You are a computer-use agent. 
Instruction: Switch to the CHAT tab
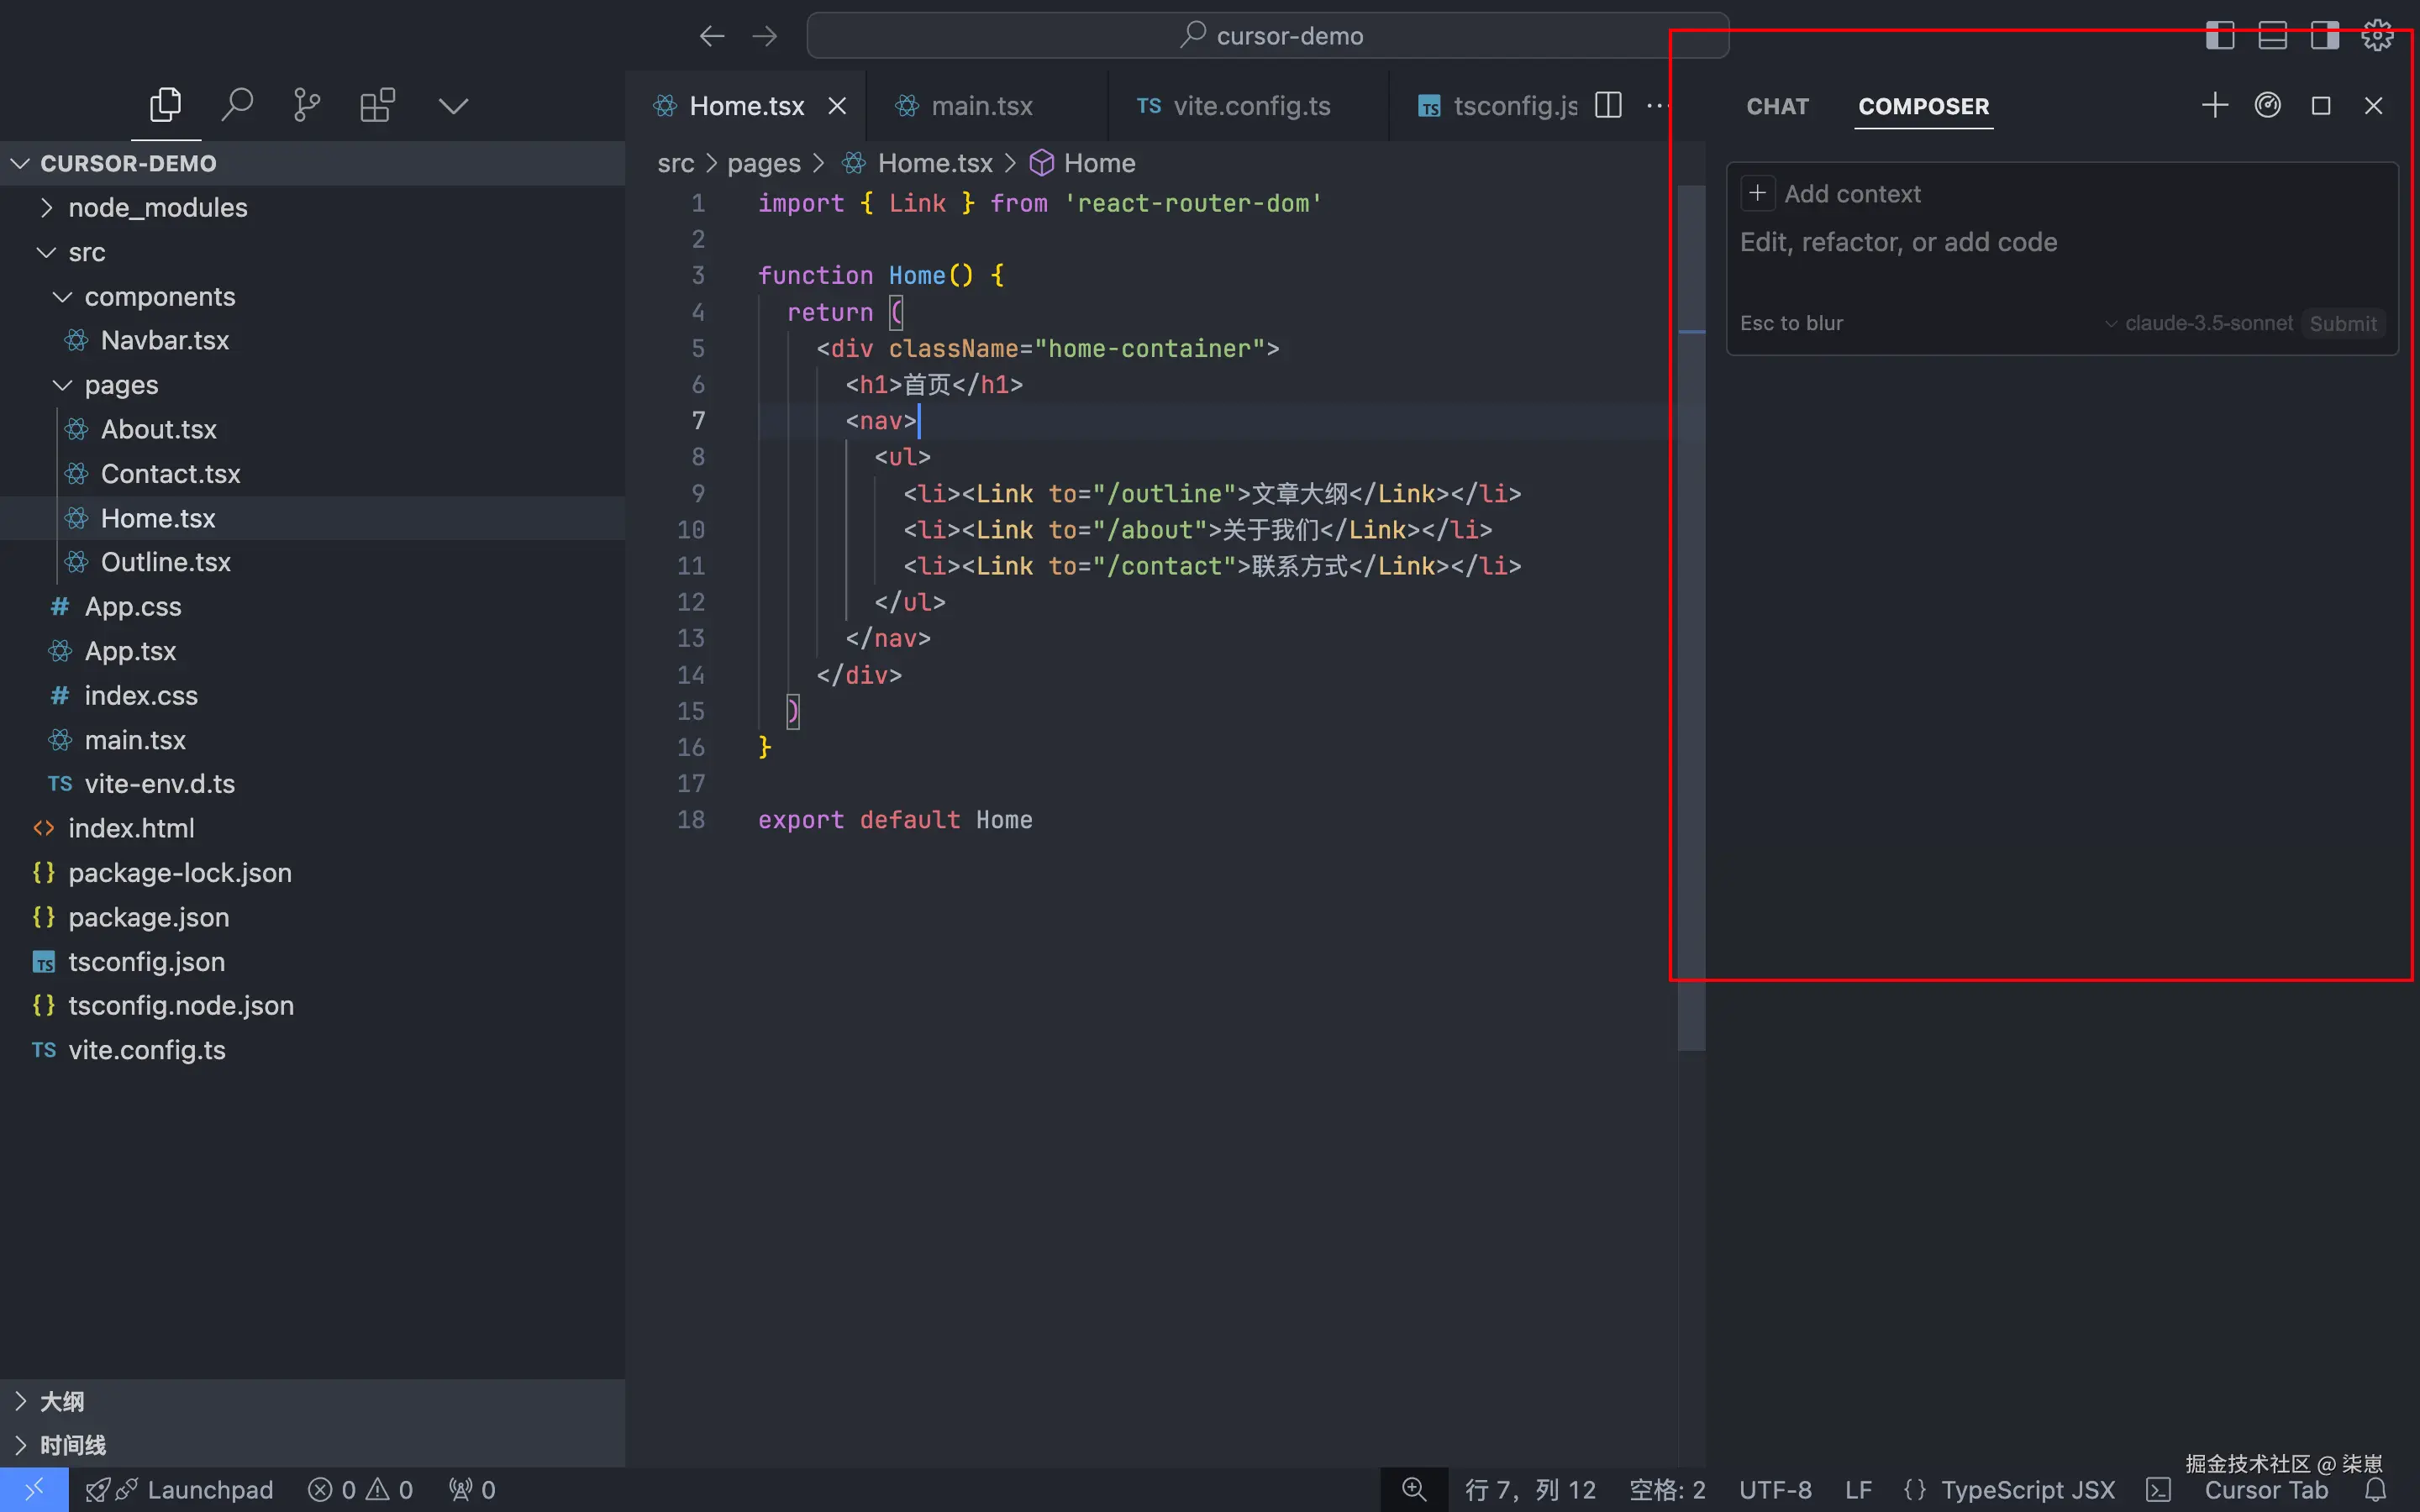point(1777,106)
